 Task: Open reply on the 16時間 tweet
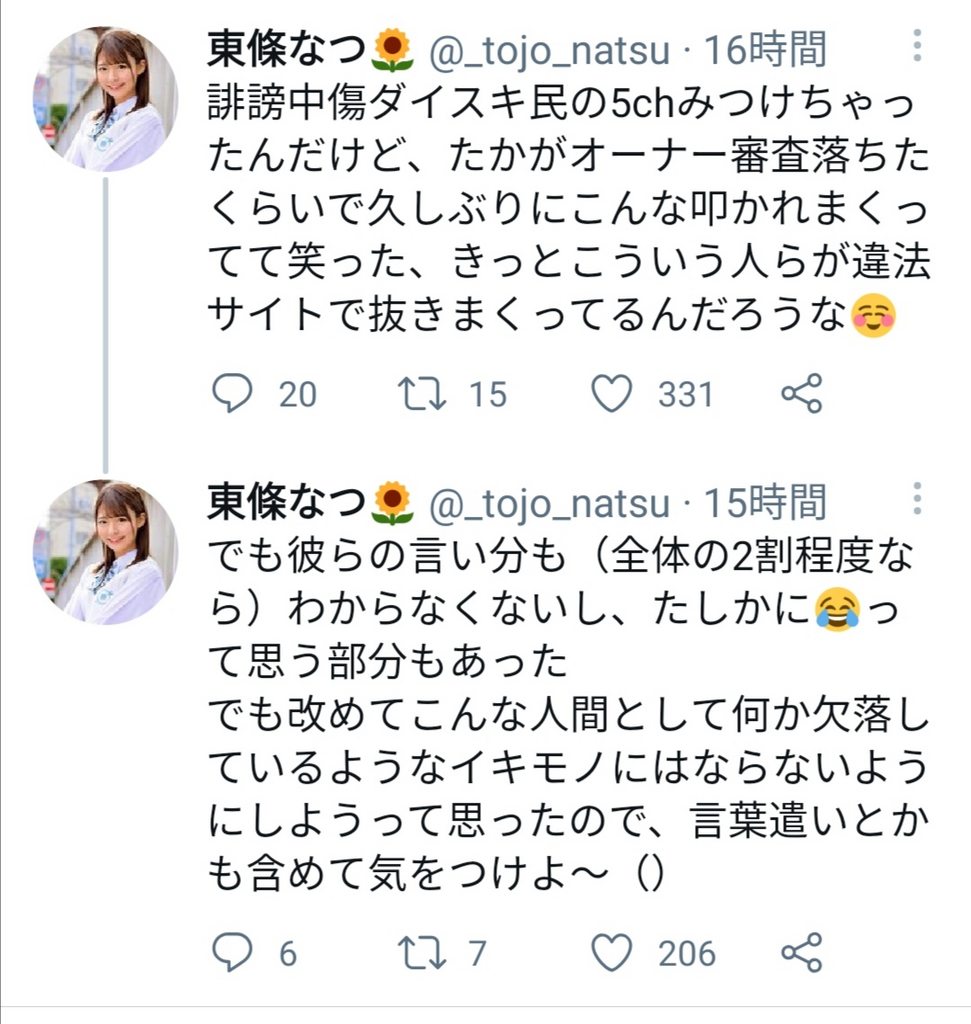point(232,393)
